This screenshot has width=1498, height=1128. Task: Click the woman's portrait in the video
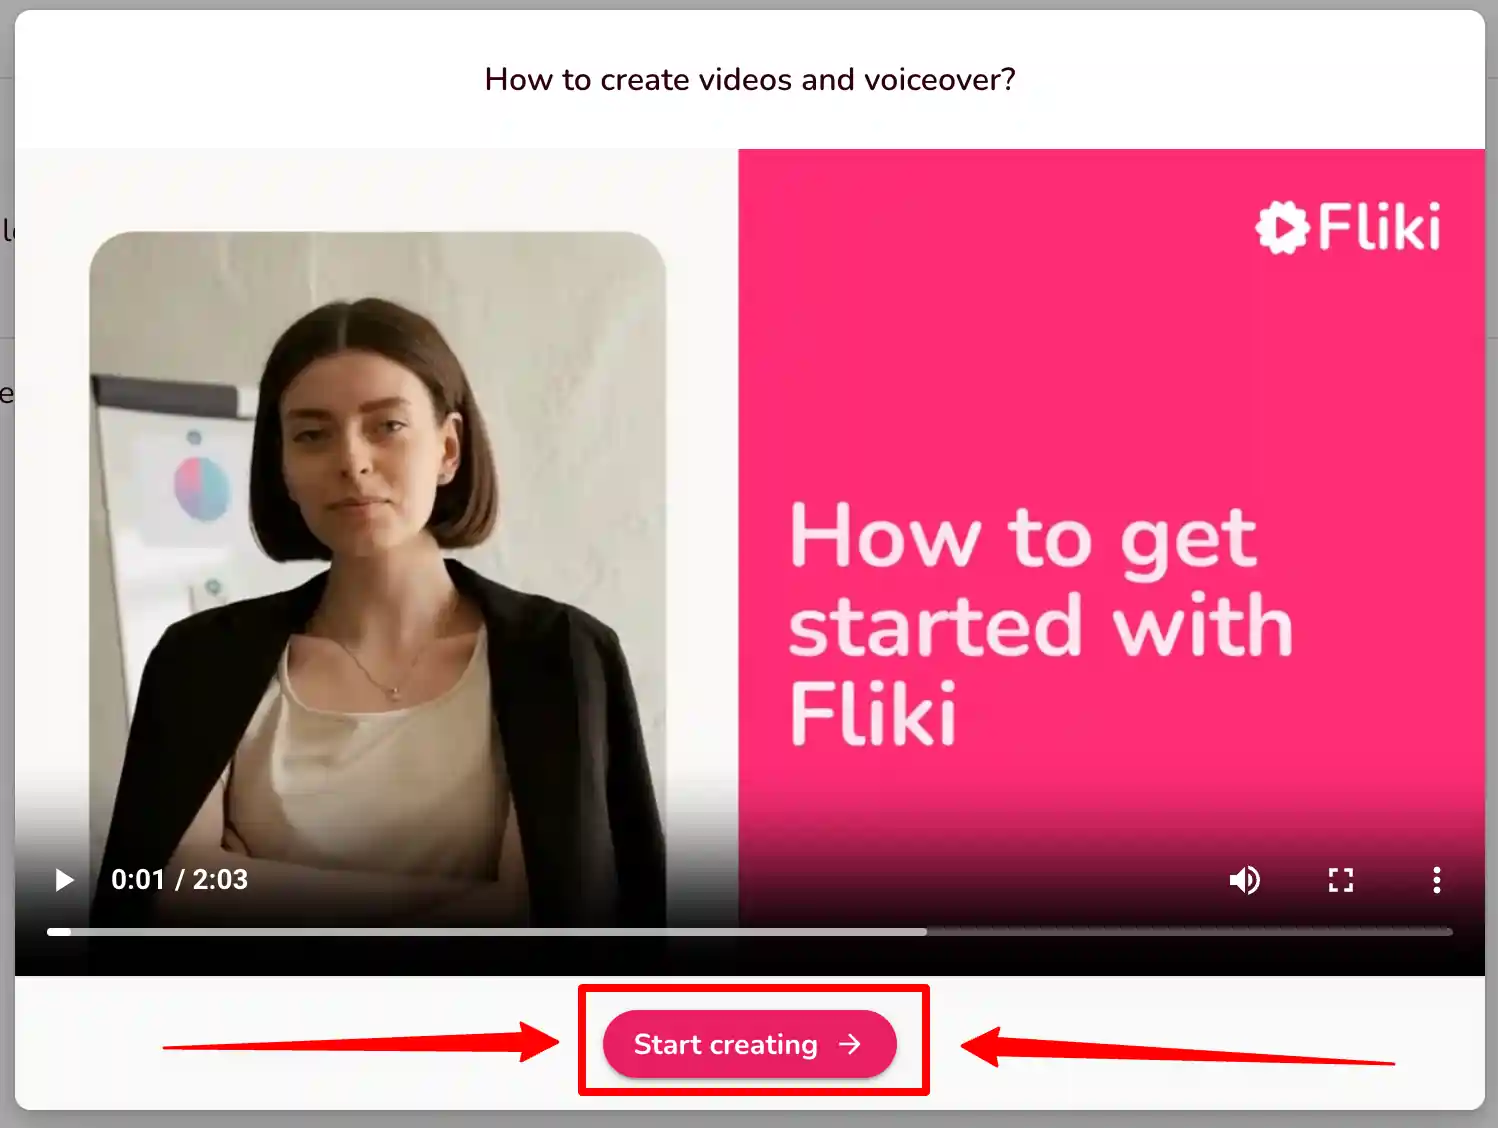(x=378, y=580)
